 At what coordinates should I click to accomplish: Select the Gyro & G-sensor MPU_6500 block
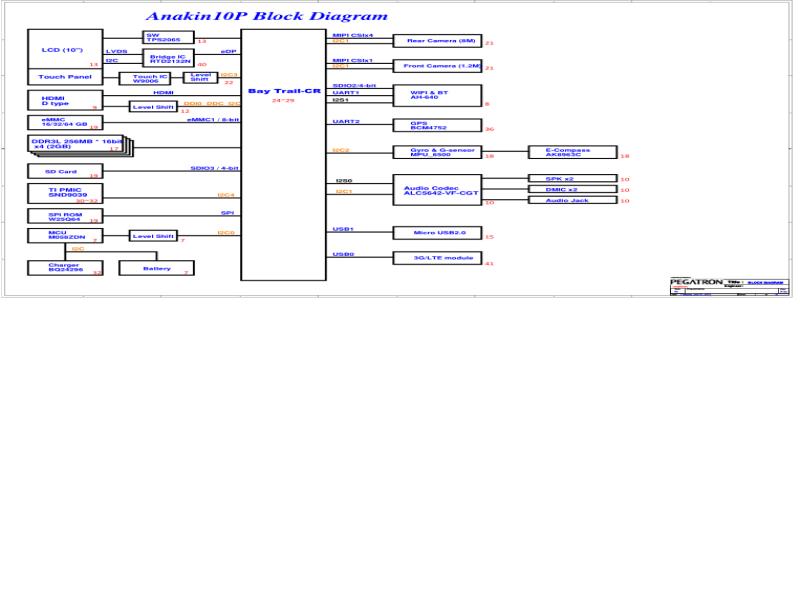(x=437, y=152)
